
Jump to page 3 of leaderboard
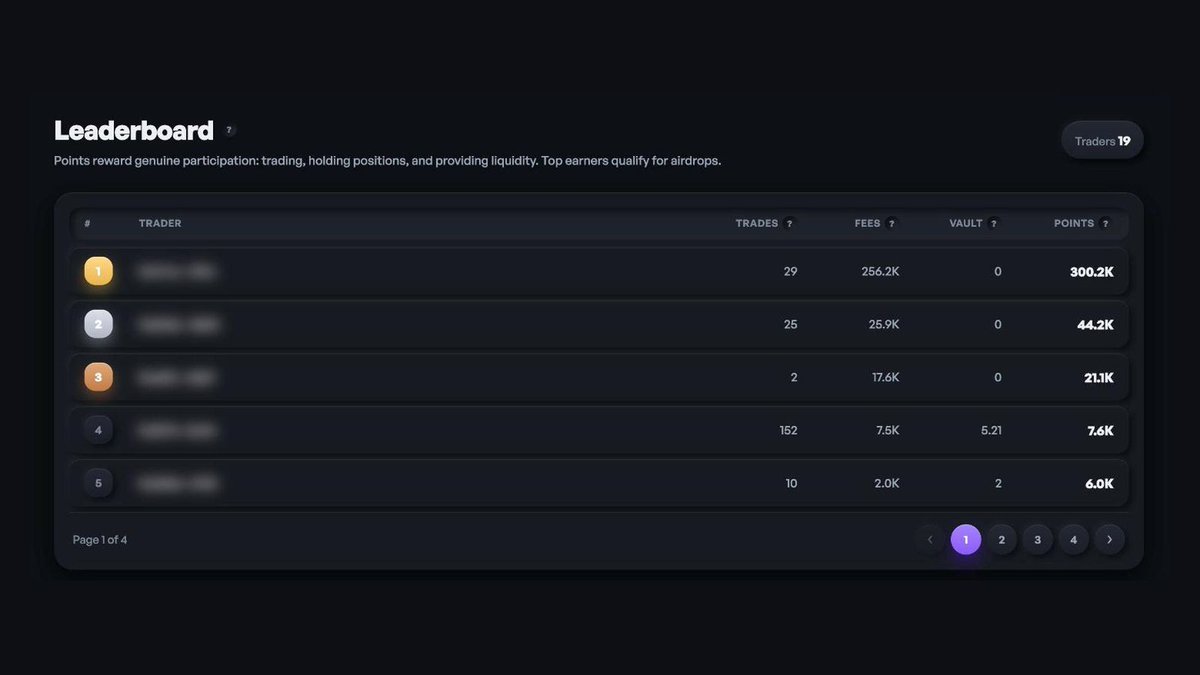(x=1038, y=540)
